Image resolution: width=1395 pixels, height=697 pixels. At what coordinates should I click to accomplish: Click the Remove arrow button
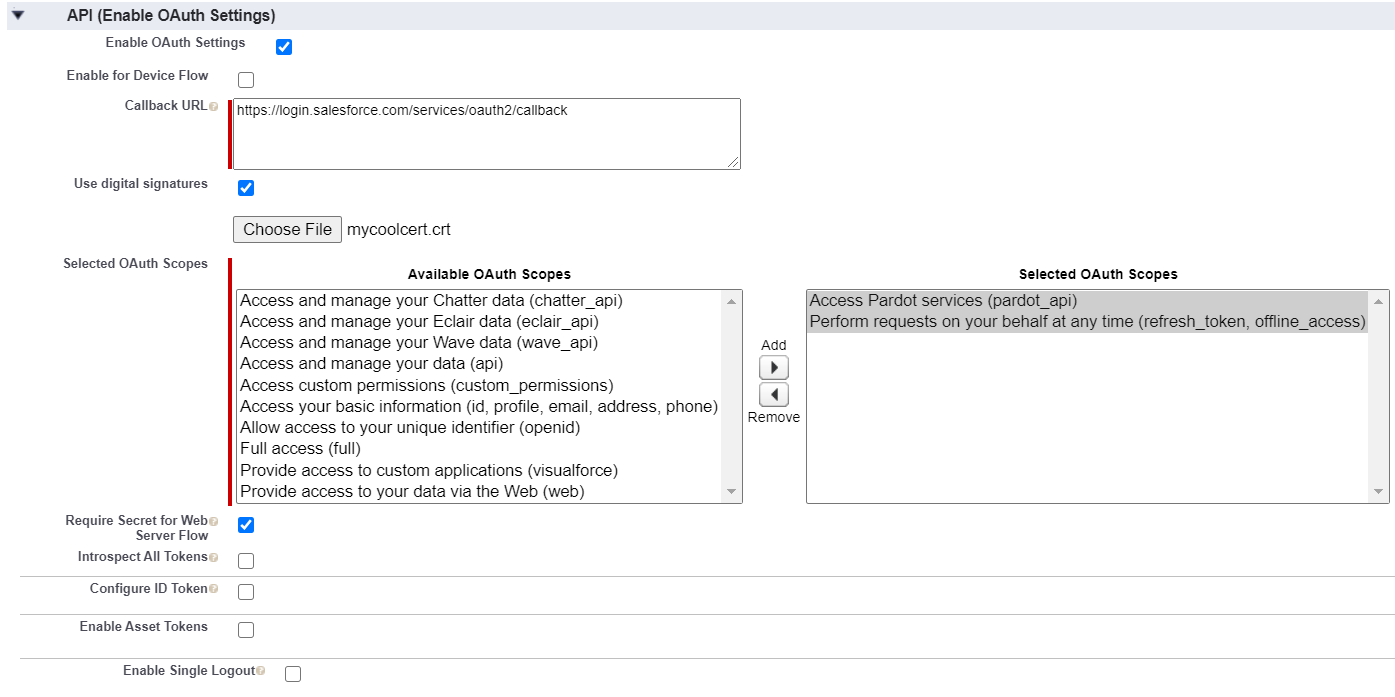(774, 394)
